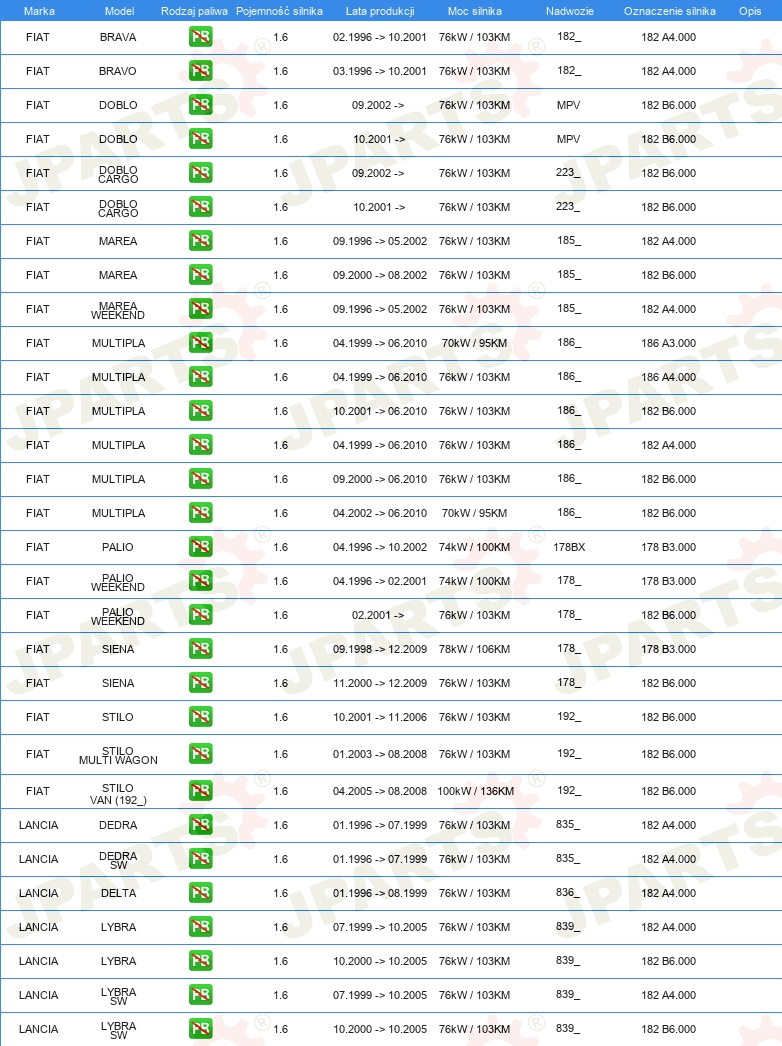Click fuel icon in STILO 10.2001 row
Image resolution: width=782 pixels, height=1046 pixels.
click(x=200, y=717)
